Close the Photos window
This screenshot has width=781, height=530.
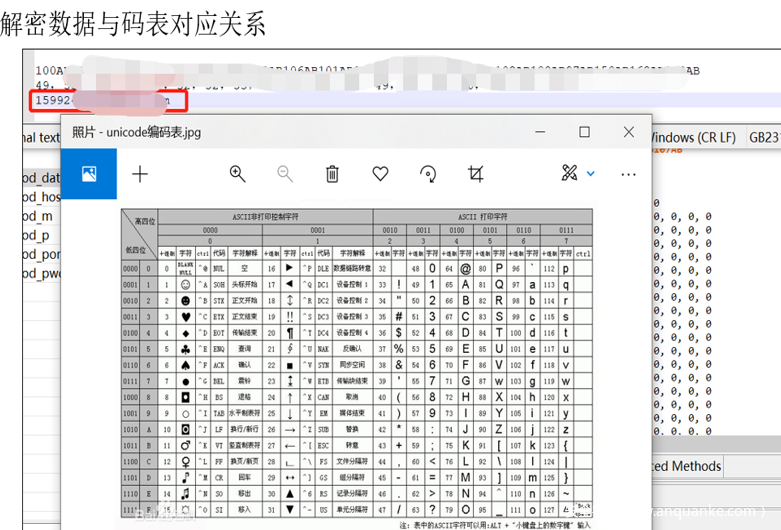pyautogui.click(x=629, y=132)
